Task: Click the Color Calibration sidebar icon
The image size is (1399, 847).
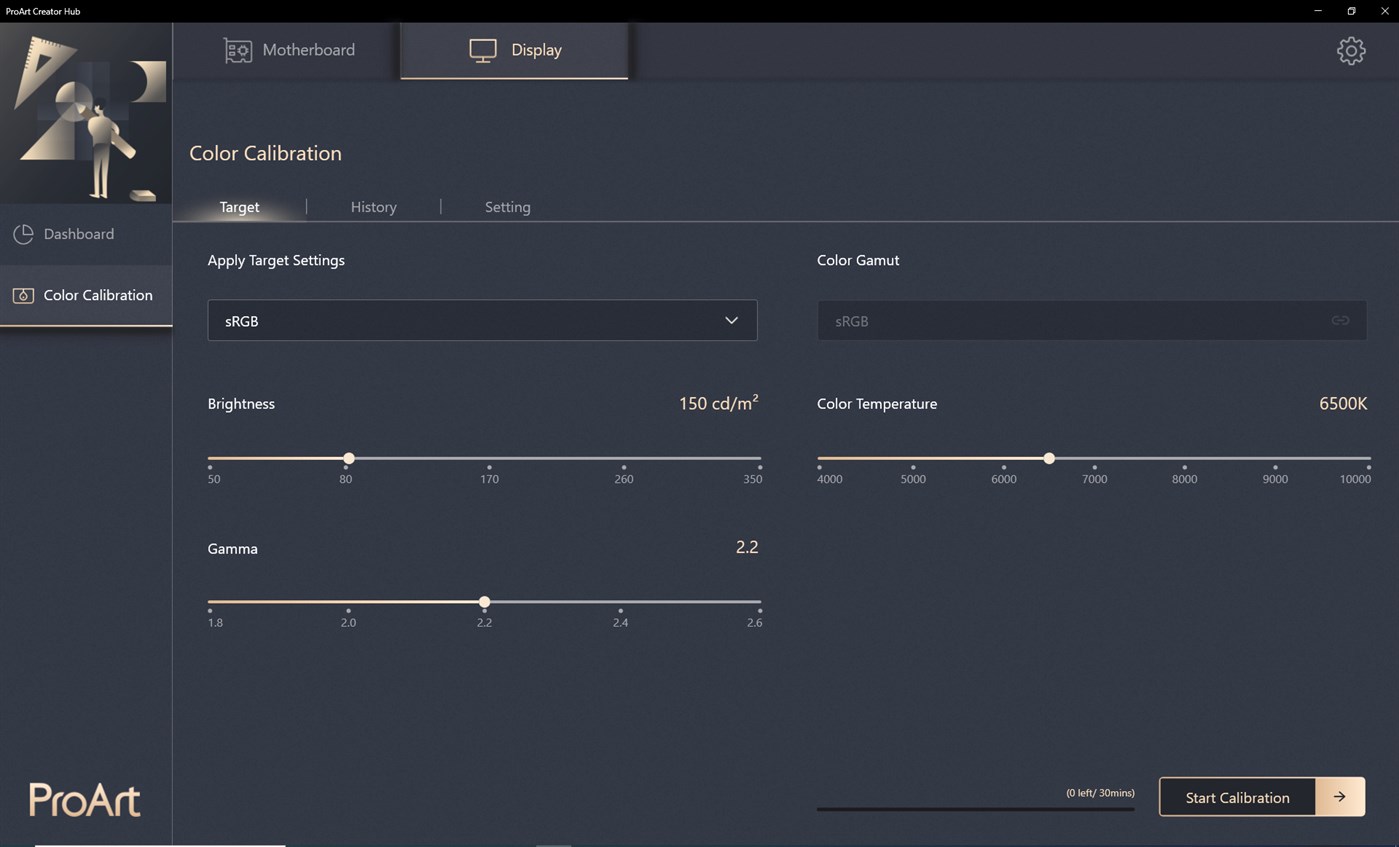Action: pyautogui.click(x=23, y=295)
